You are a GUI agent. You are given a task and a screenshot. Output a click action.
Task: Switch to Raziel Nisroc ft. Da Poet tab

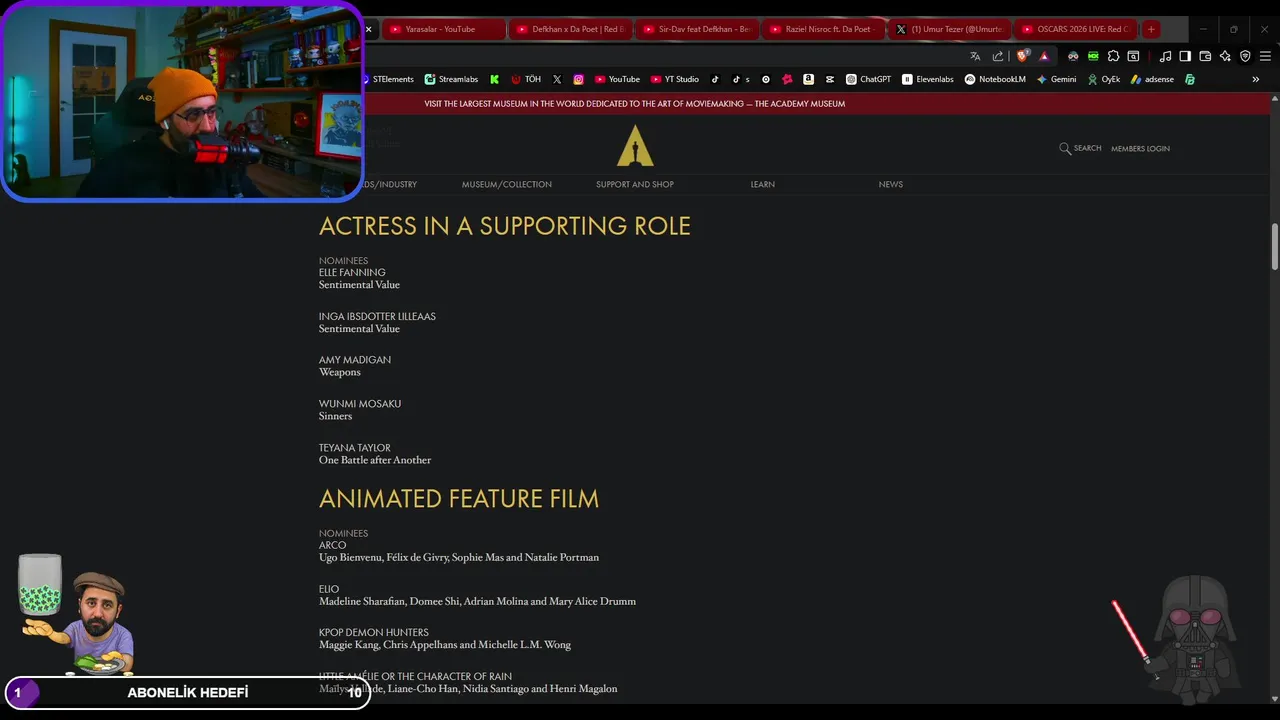pyautogui.click(x=823, y=29)
